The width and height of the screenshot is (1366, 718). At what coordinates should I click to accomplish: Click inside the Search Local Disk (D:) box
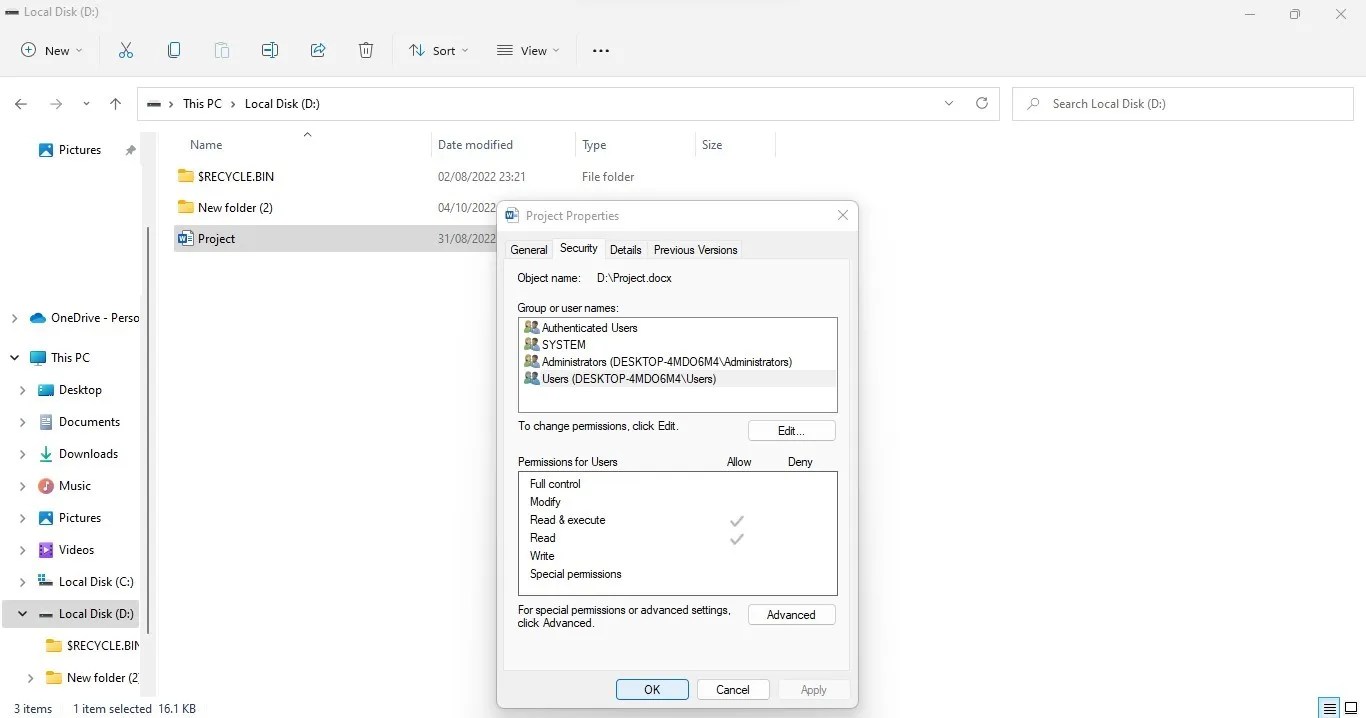[1150, 103]
